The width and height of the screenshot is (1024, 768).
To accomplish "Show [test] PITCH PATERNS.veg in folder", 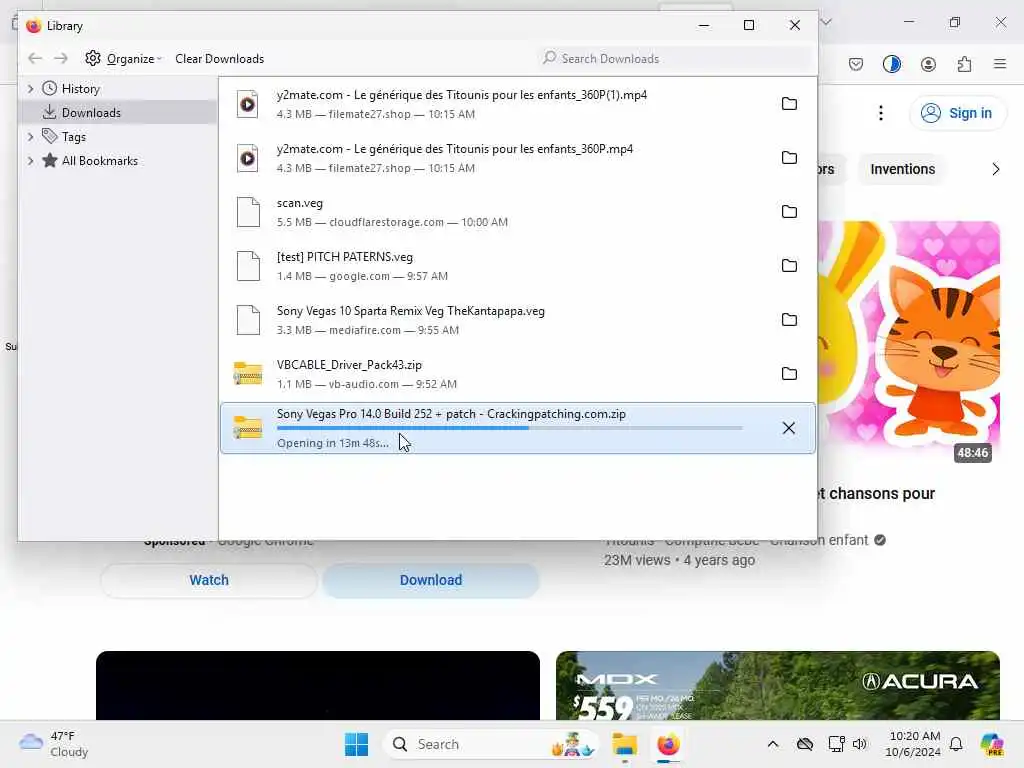I will (789, 266).
